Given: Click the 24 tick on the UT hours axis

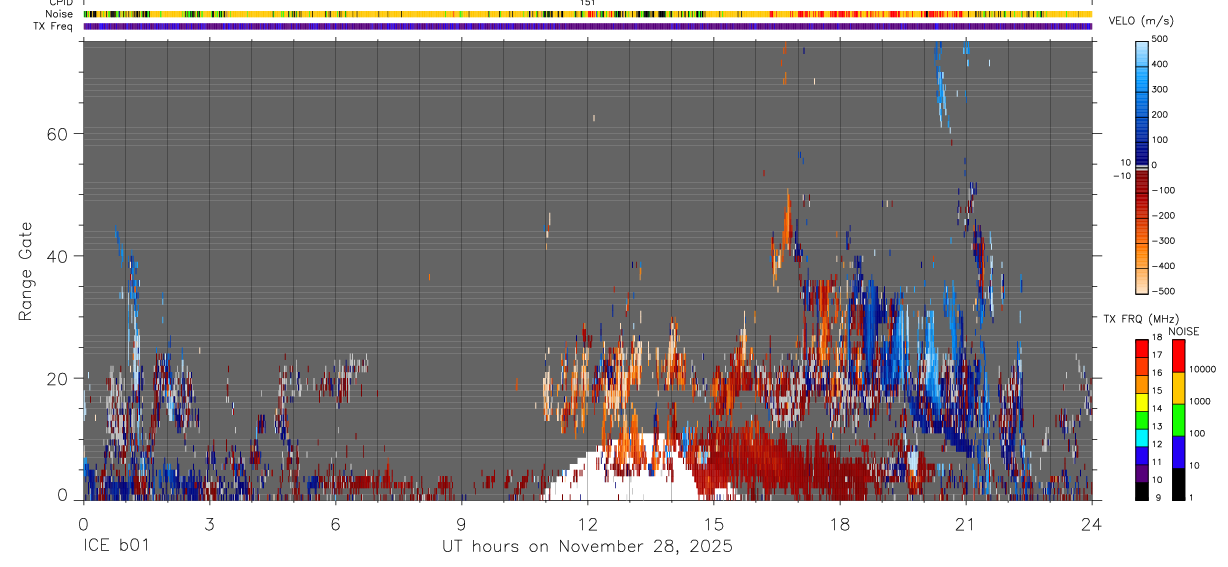Looking at the screenshot, I should click(1092, 523).
